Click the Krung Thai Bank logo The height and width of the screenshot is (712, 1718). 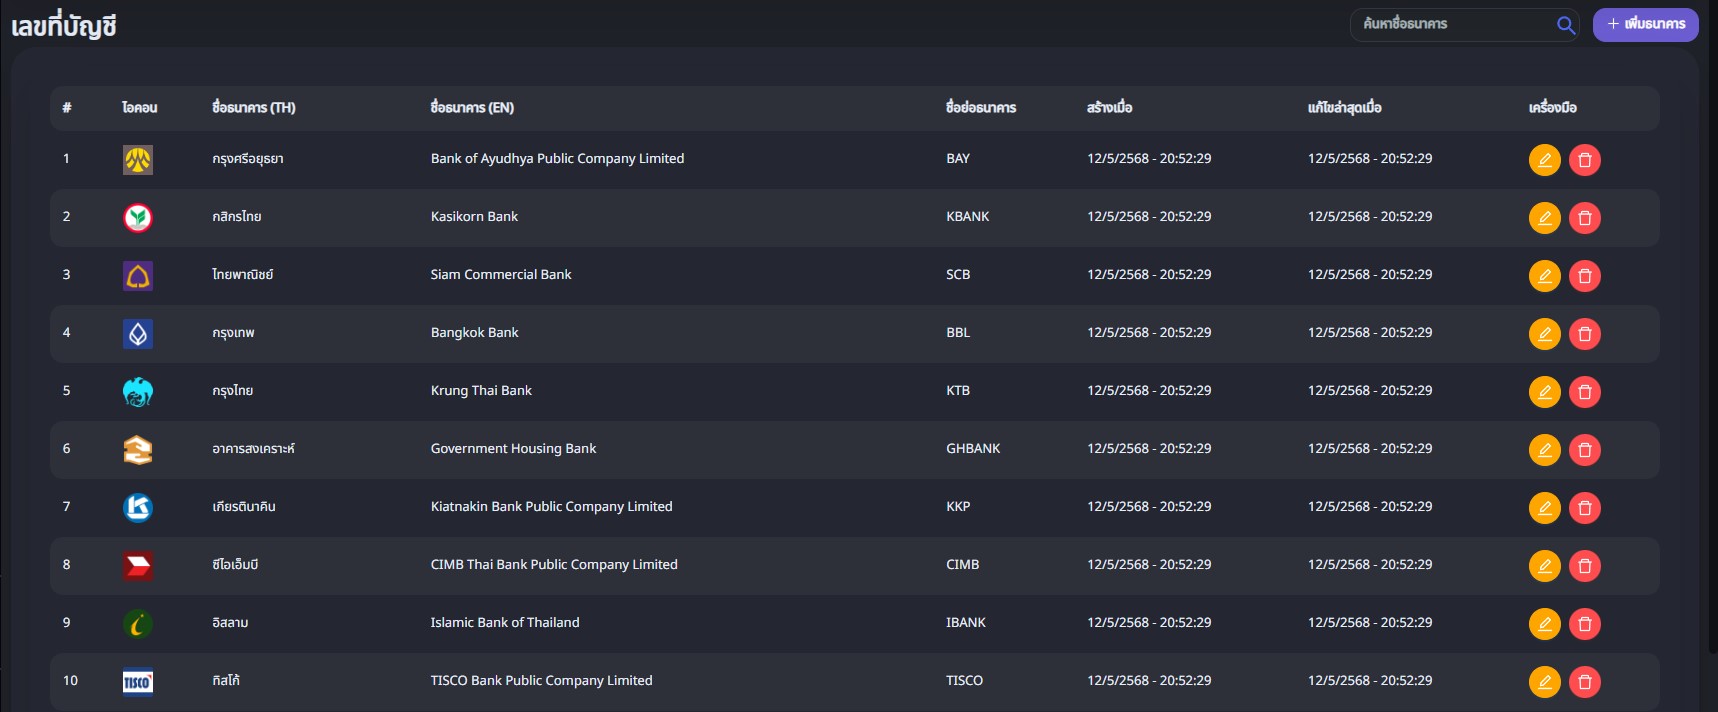(138, 391)
